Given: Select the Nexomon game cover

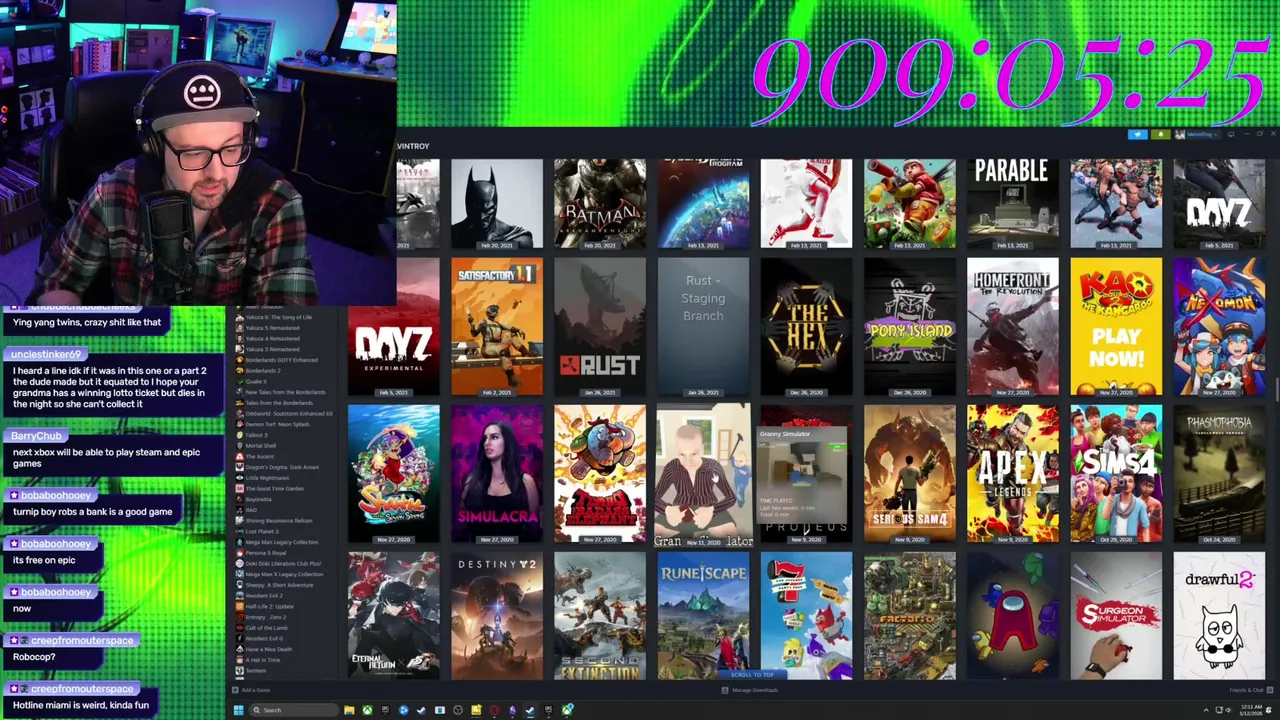Looking at the screenshot, I should pos(1219,326).
